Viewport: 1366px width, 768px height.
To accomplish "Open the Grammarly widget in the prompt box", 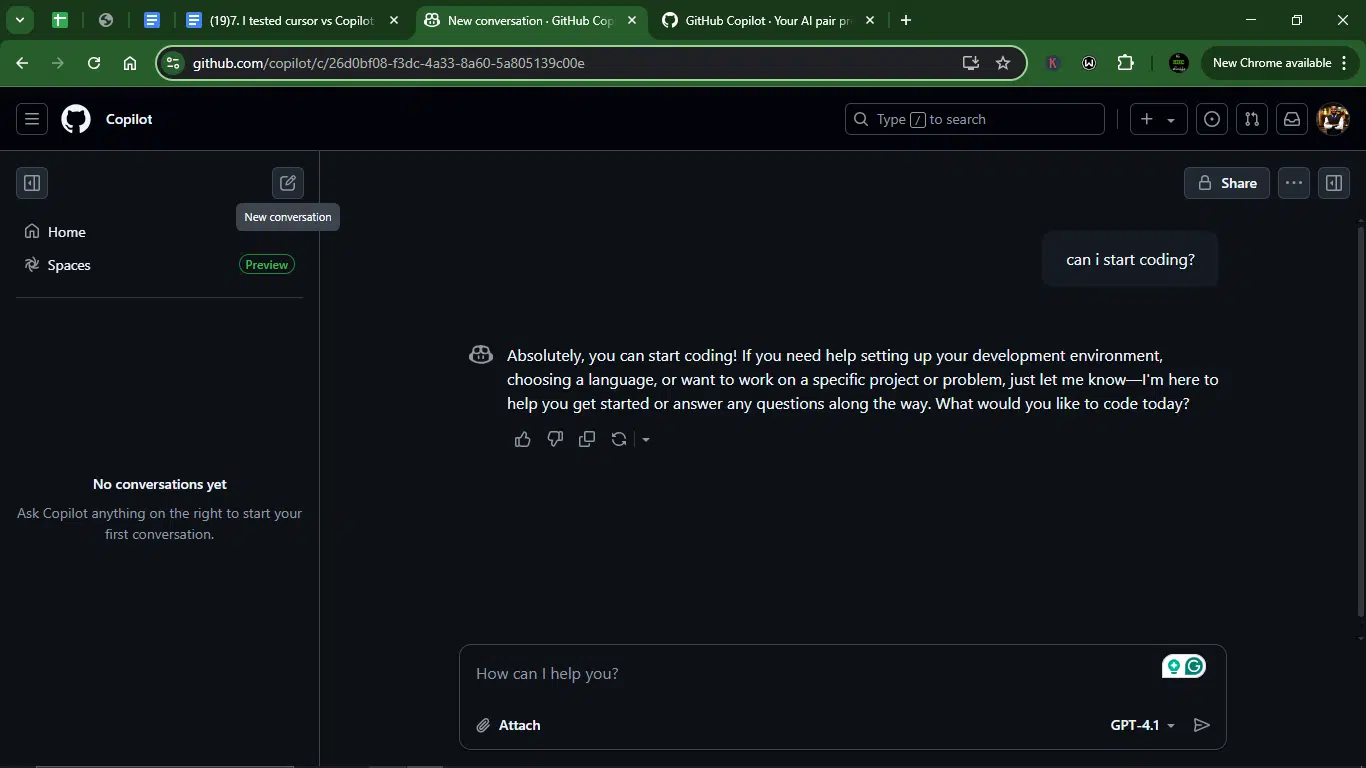I will [x=1184, y=666].
